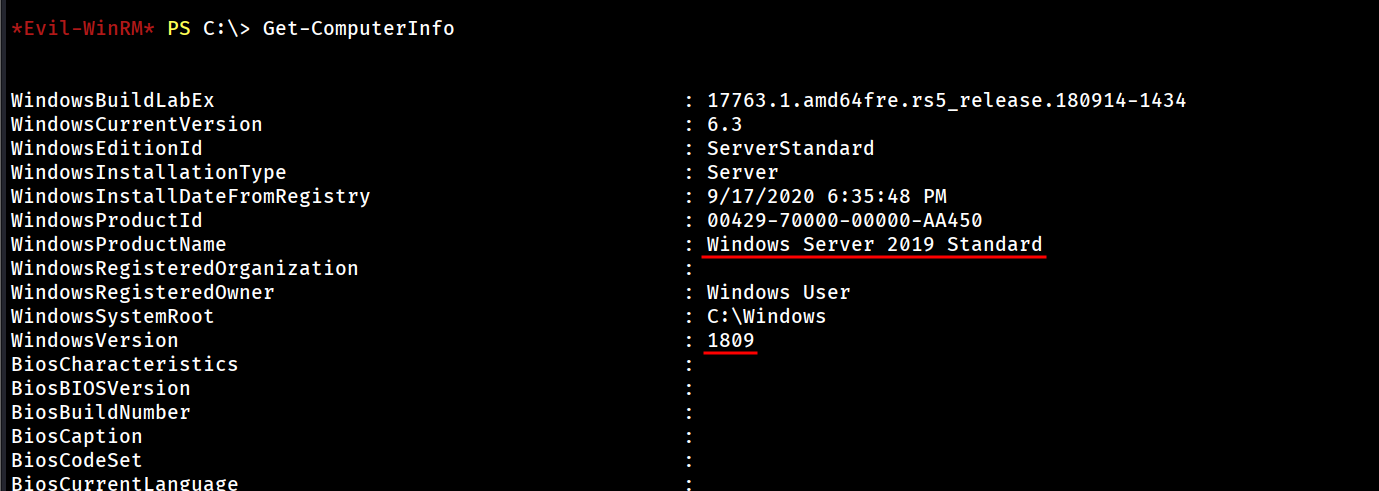Click the underlined Windows Server 2019 Standard value

coord(874,245)
